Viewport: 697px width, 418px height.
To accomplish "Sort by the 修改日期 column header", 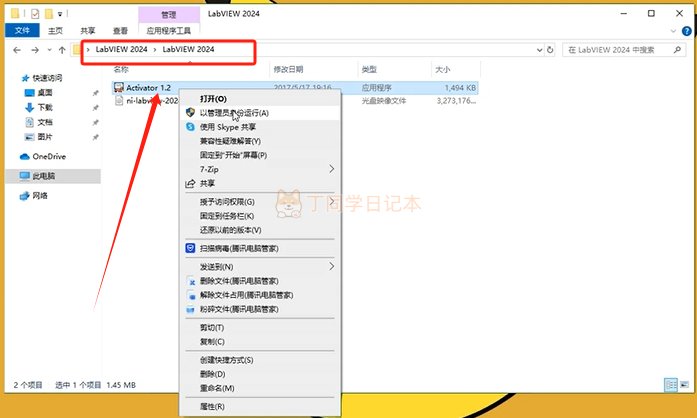I will click(x=288, y=69).
